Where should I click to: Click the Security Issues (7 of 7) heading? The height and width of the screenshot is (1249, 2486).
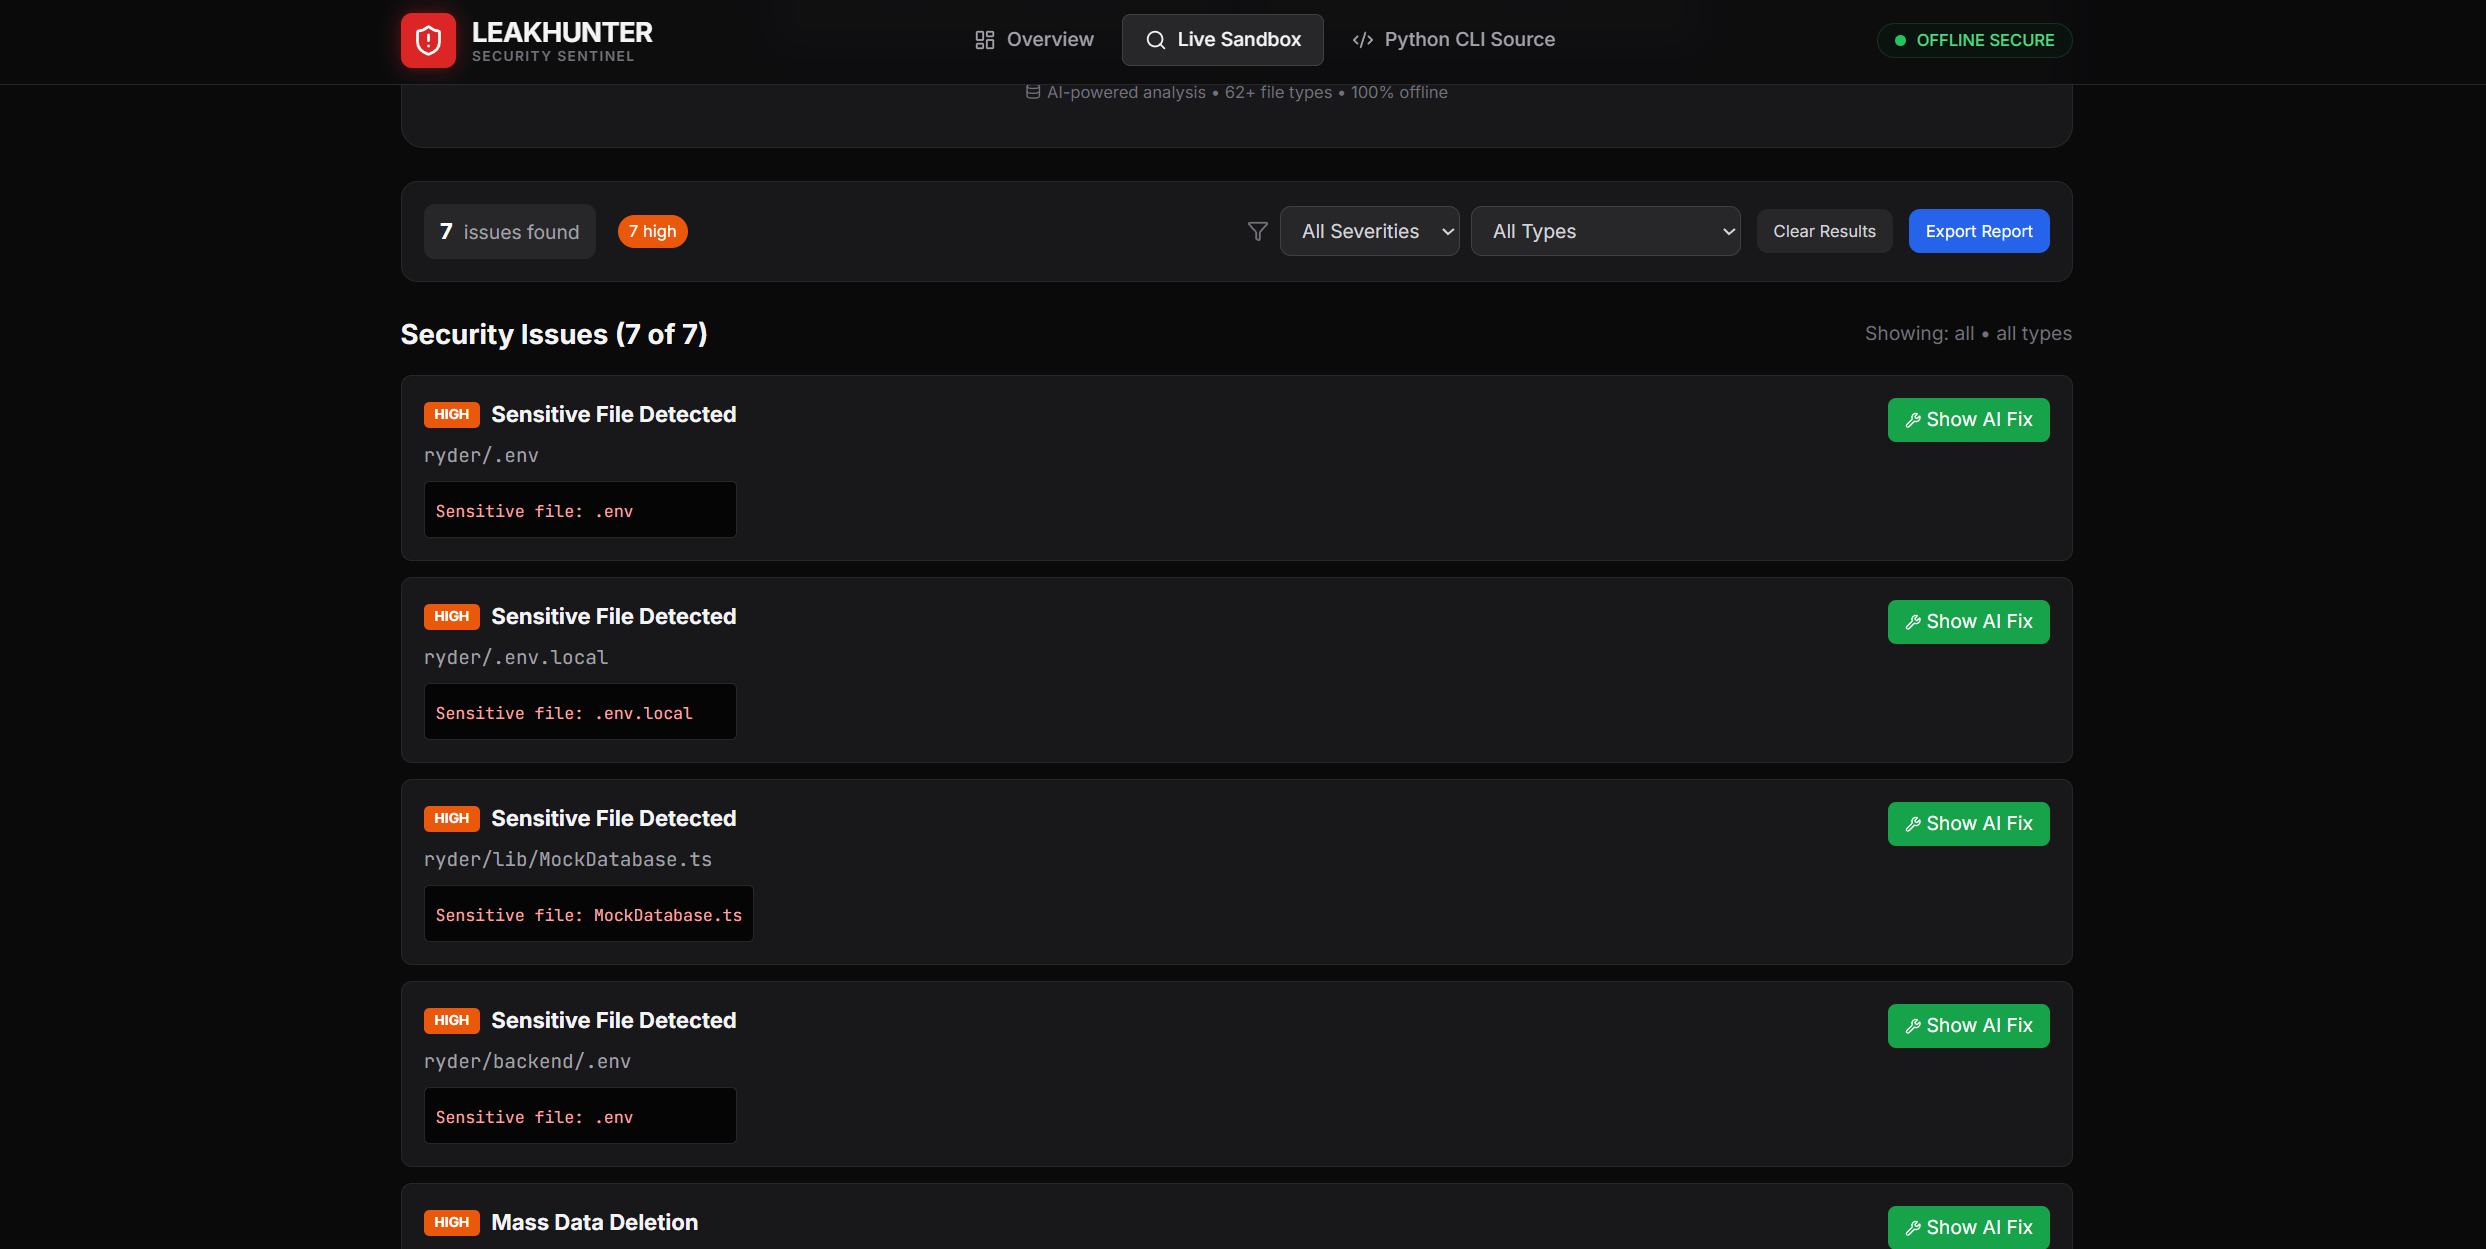(x=554, y=334)
